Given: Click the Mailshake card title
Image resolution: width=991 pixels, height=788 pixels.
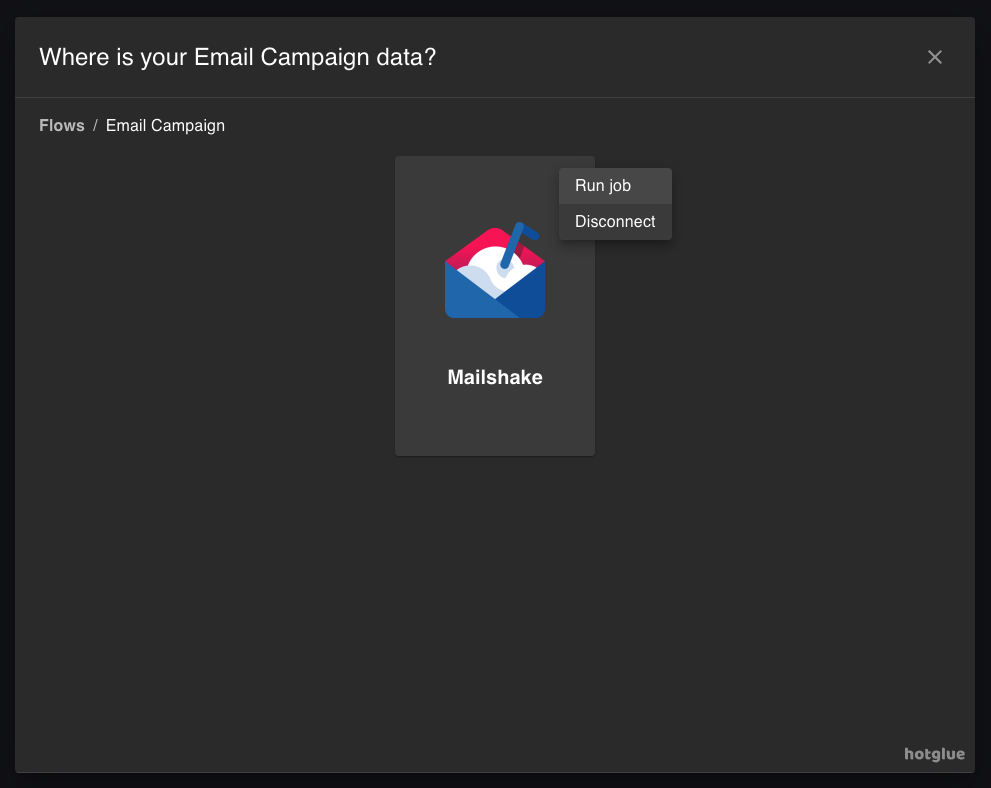Looking at the screenshot, I should pyautogui.click(x=495, y=377).
